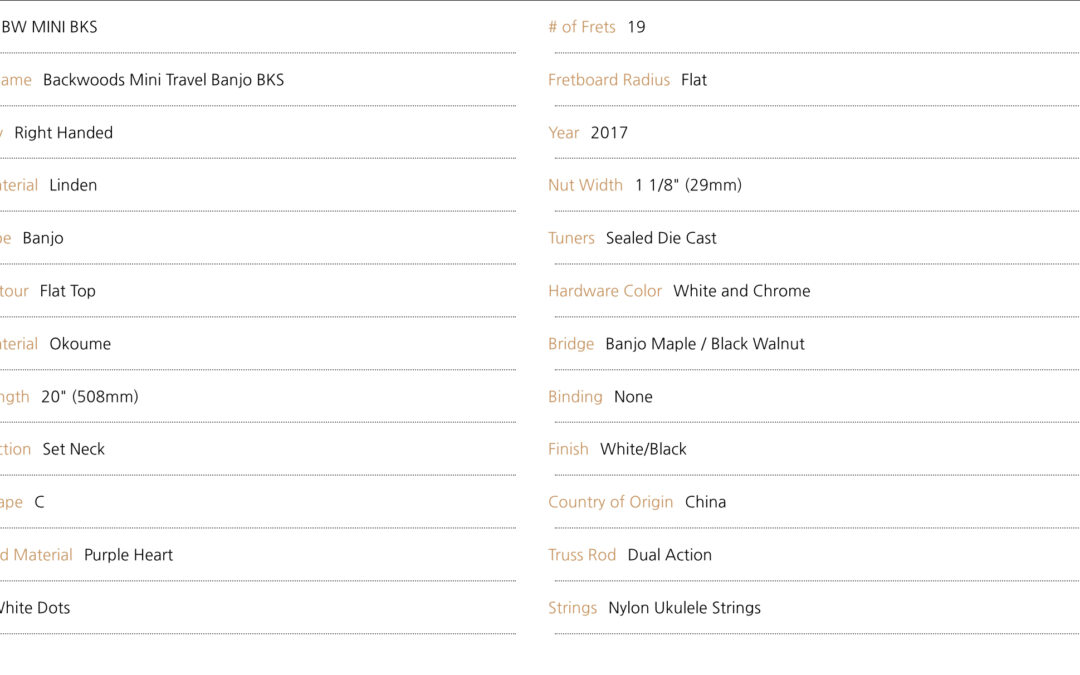This screenshot has height=675, width=1080.
Task: Click the 'Hardware Color' label
Action: tap(605, 291)
